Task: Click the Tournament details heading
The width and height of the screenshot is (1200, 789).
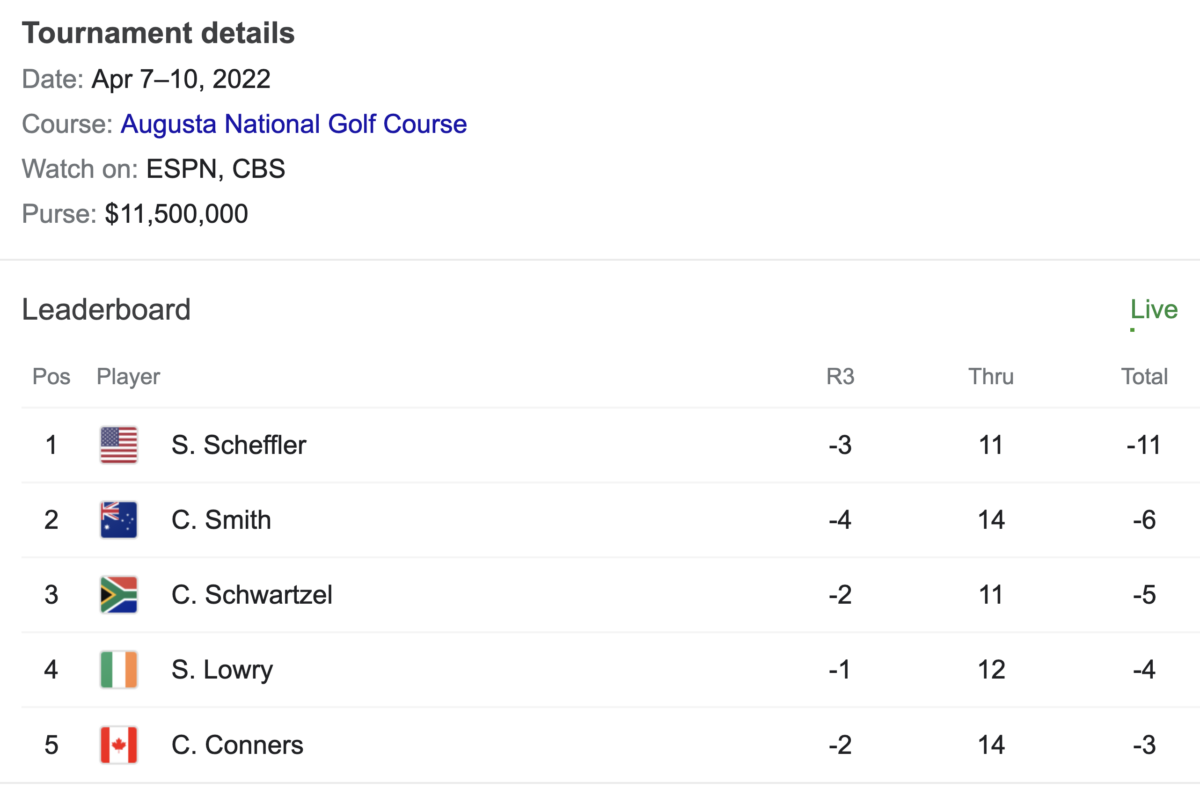Action: point(158,33)
